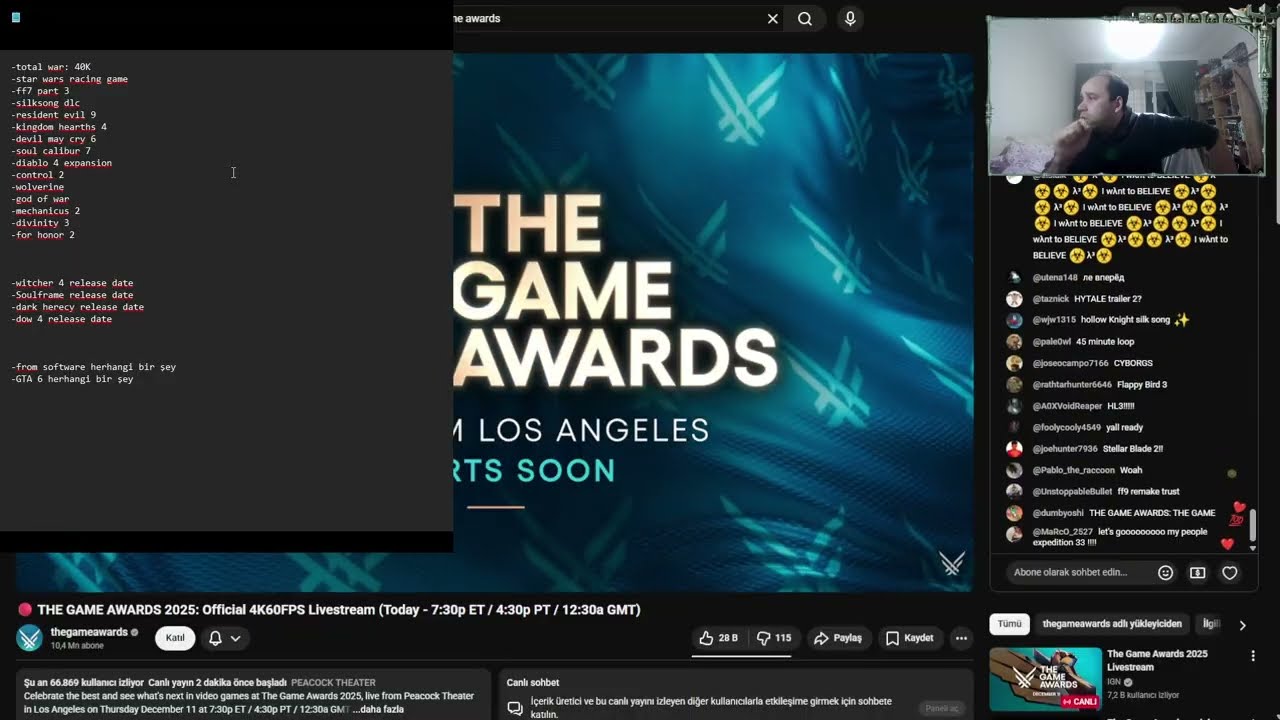Click the Paneli aç button
The image size is (1280, 720).
click(x=942, y=708)
